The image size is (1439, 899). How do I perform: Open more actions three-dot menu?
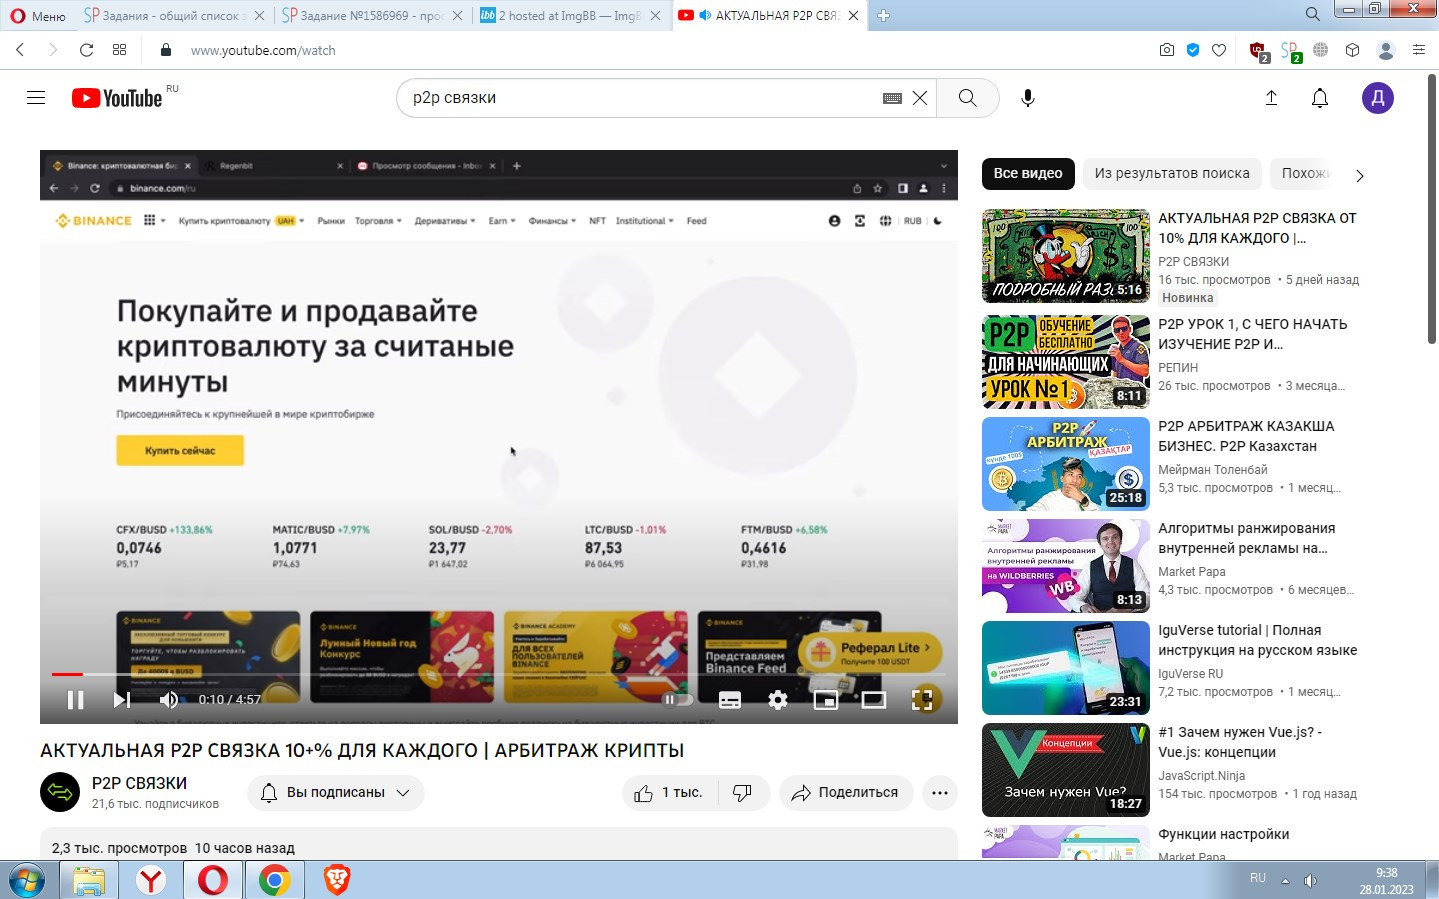tap(939, 792)
